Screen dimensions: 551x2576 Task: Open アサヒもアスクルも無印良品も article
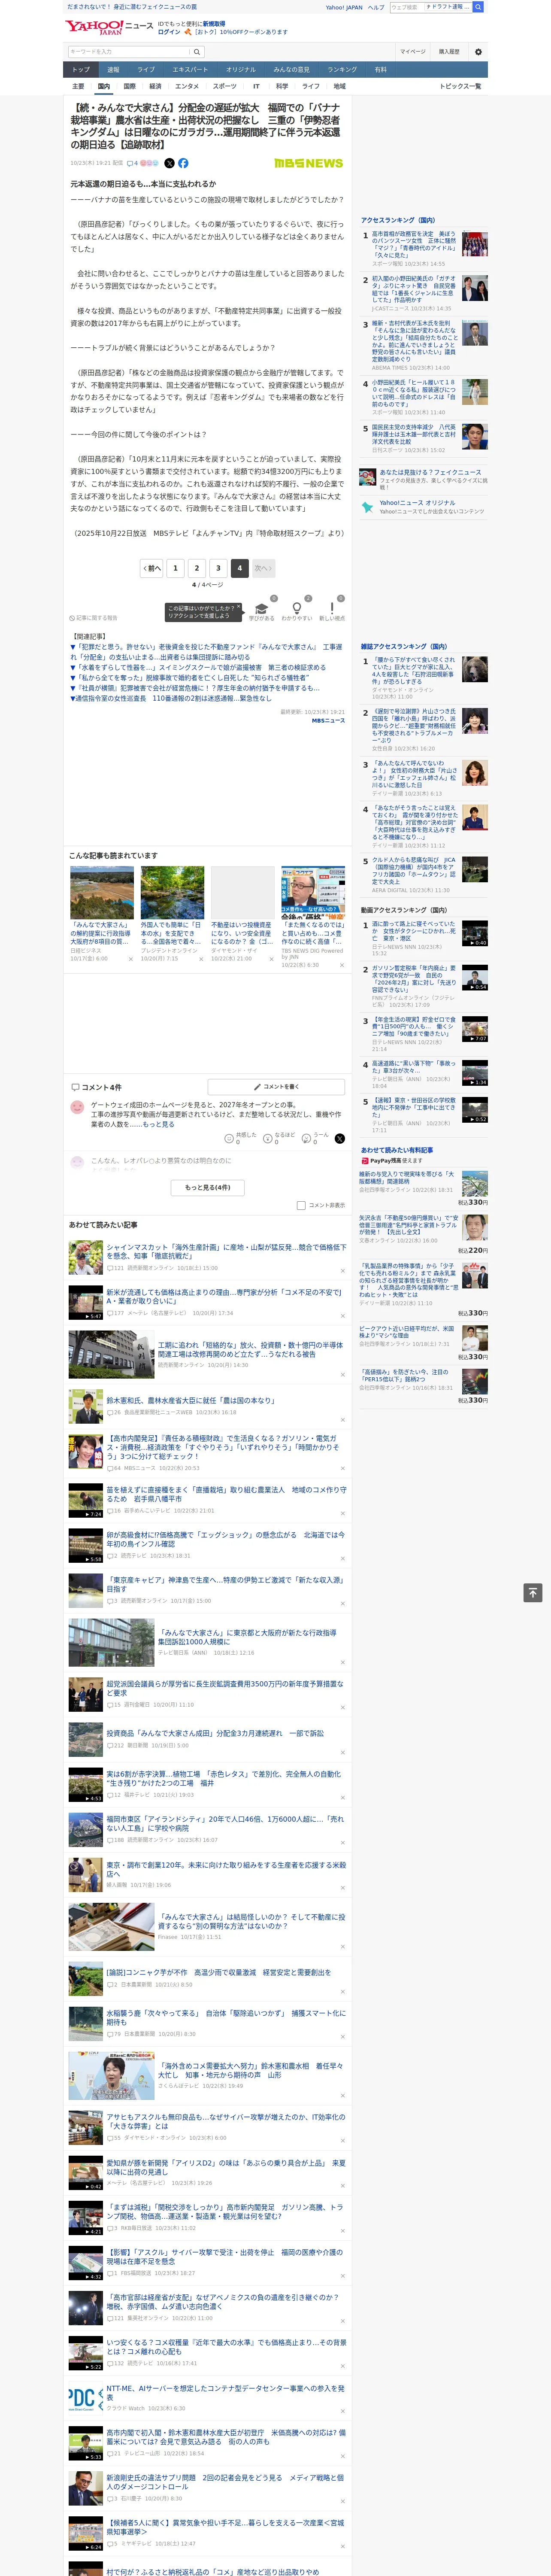(226, 2121)
